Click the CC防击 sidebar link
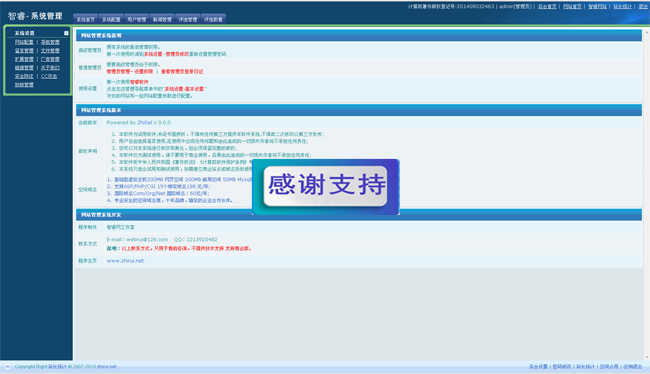Viewport: 650px width, 374px height. [x=49, y=76]
